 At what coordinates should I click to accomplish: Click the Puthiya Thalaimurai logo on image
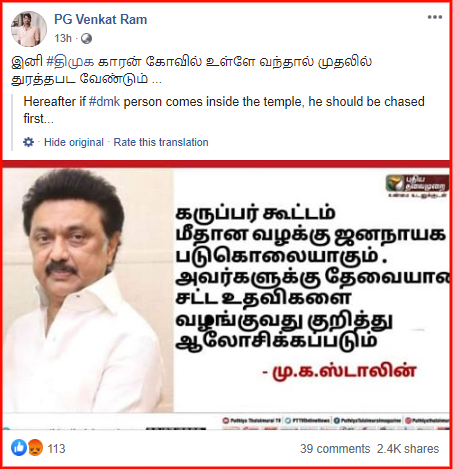click(417, 185)
